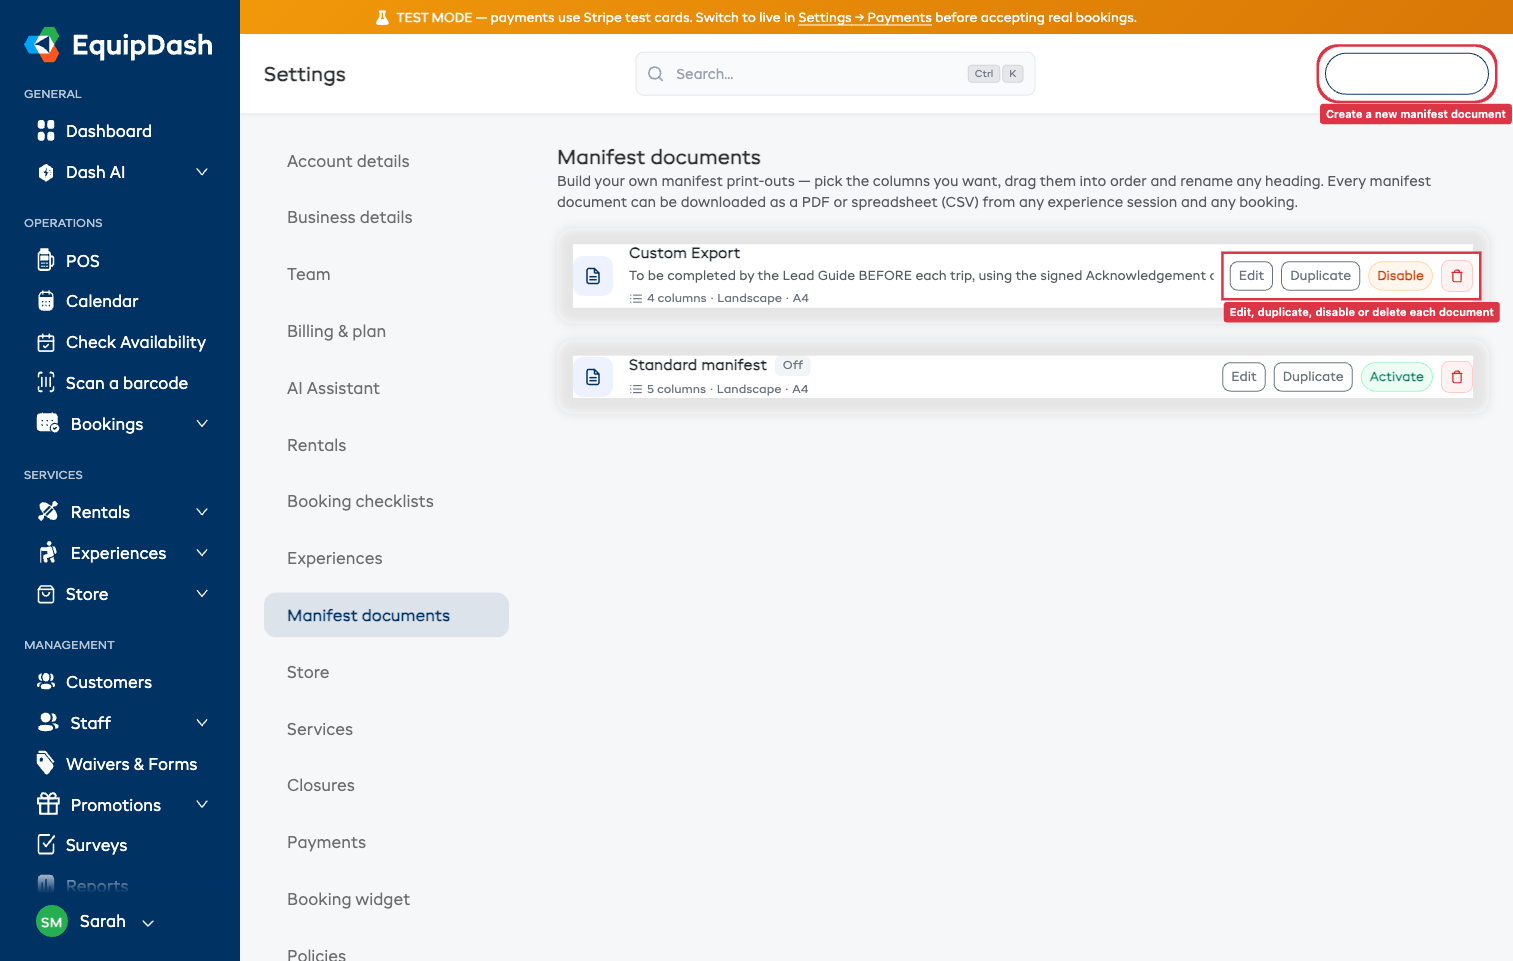Click the EquipDash logo icon
This screenshot has height=961, width=1513.
(42, 45)
